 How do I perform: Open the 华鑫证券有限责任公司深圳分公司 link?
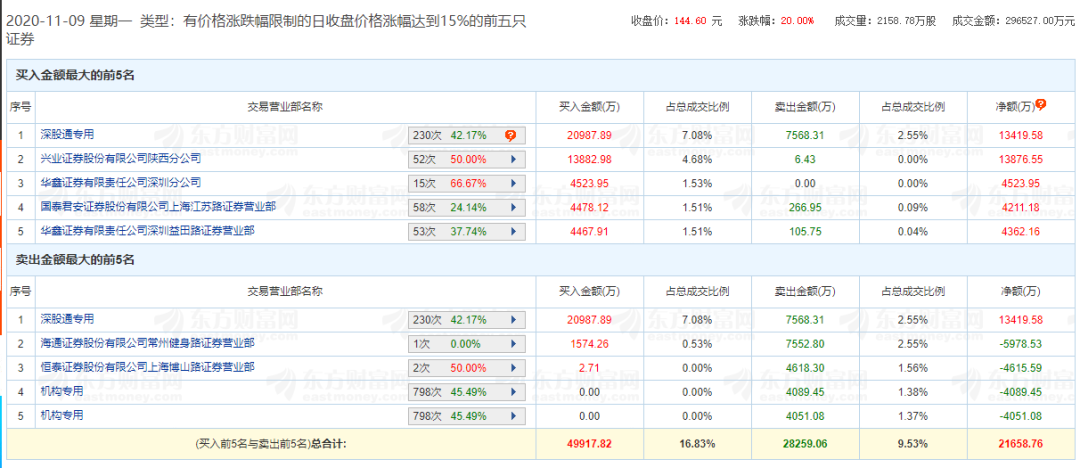[x=121, y=183]
